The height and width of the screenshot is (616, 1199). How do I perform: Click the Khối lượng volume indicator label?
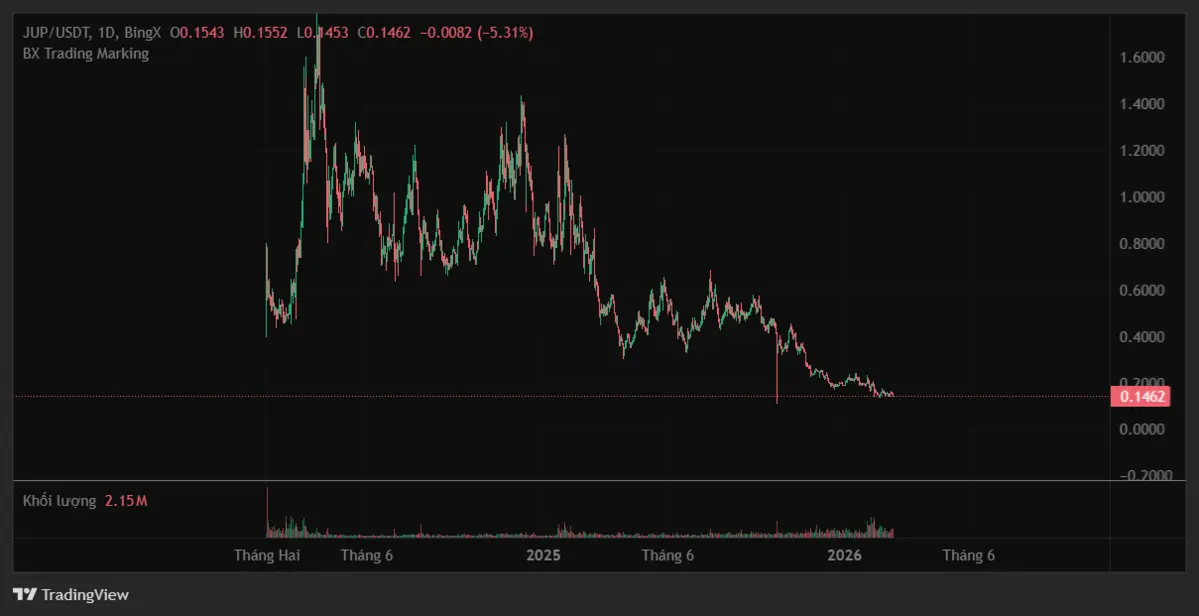click(60, 500)
